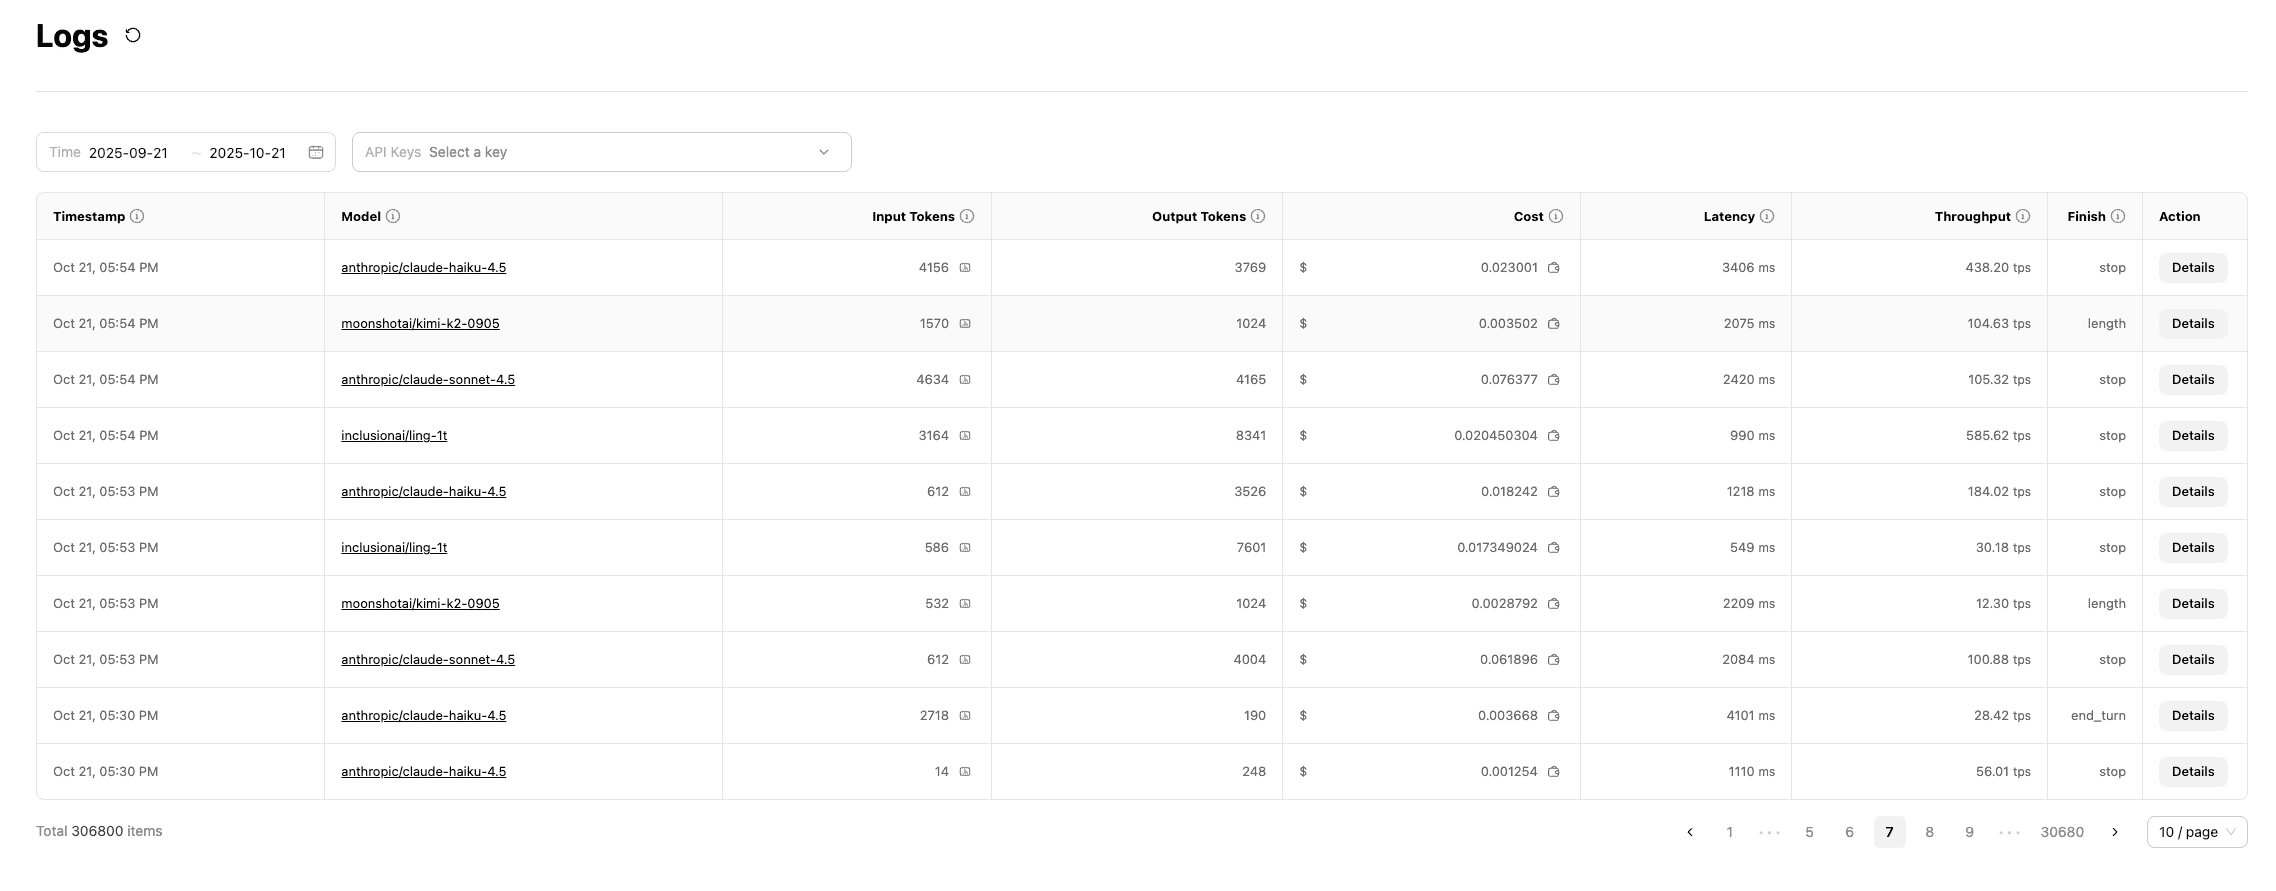Click the cost icon beside 0.023001

1554,268
